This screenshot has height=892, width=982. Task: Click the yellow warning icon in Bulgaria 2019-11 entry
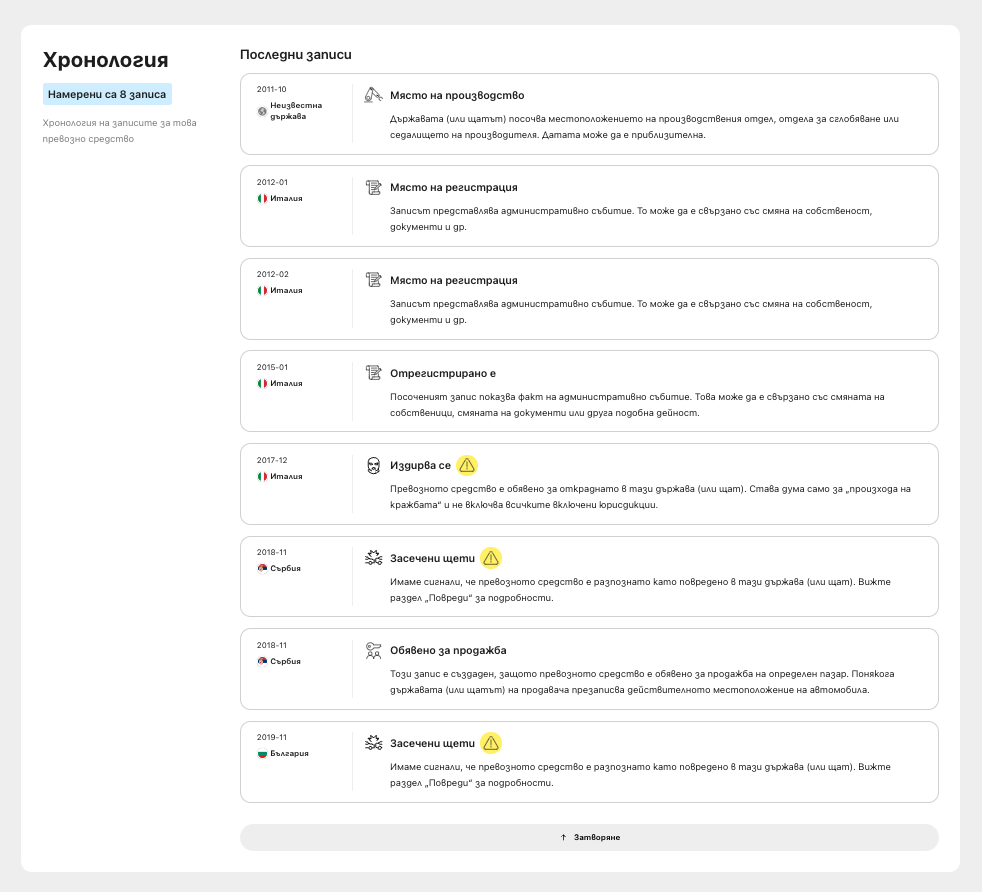pos(491,743)
